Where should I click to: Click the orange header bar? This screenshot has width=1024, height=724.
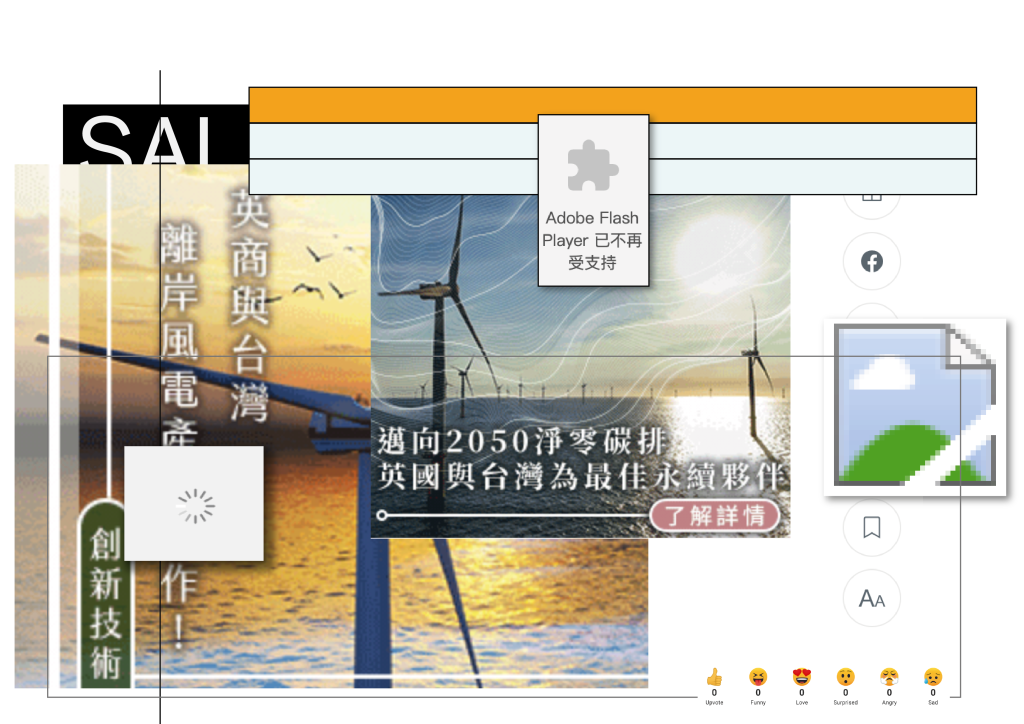point(613,105)
